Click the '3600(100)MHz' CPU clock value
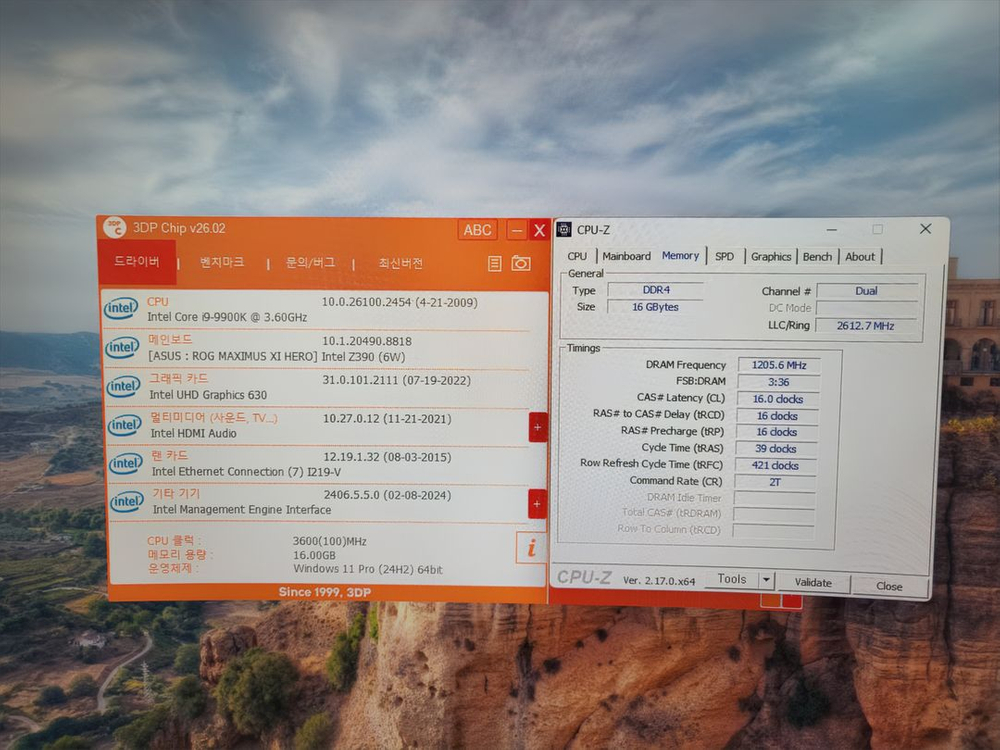The image size is (1000, 750). click(330, 541)
